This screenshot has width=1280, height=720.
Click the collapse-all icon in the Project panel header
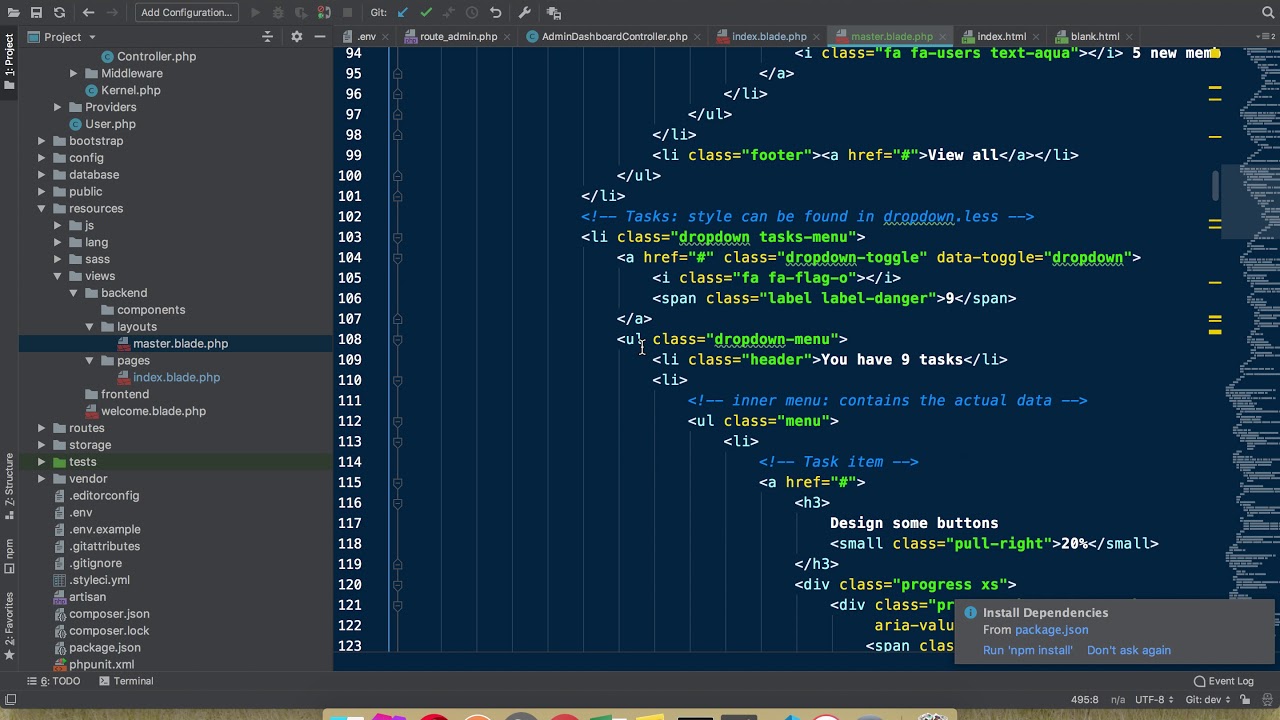267,36
